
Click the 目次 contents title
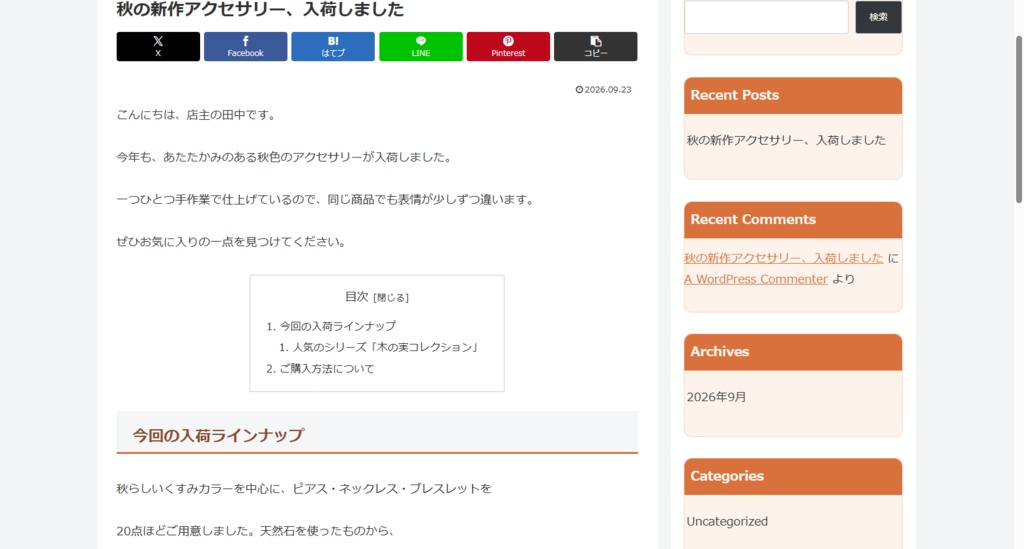pos(357,296)
